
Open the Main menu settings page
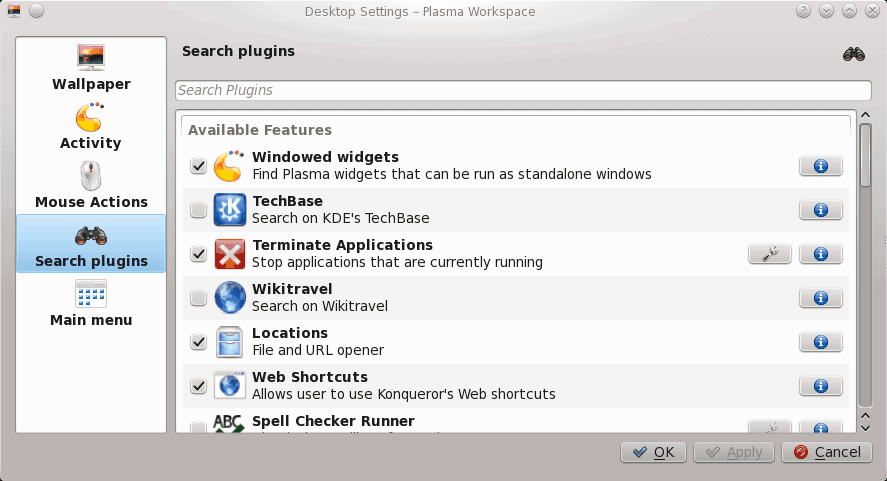pos(91,304)
